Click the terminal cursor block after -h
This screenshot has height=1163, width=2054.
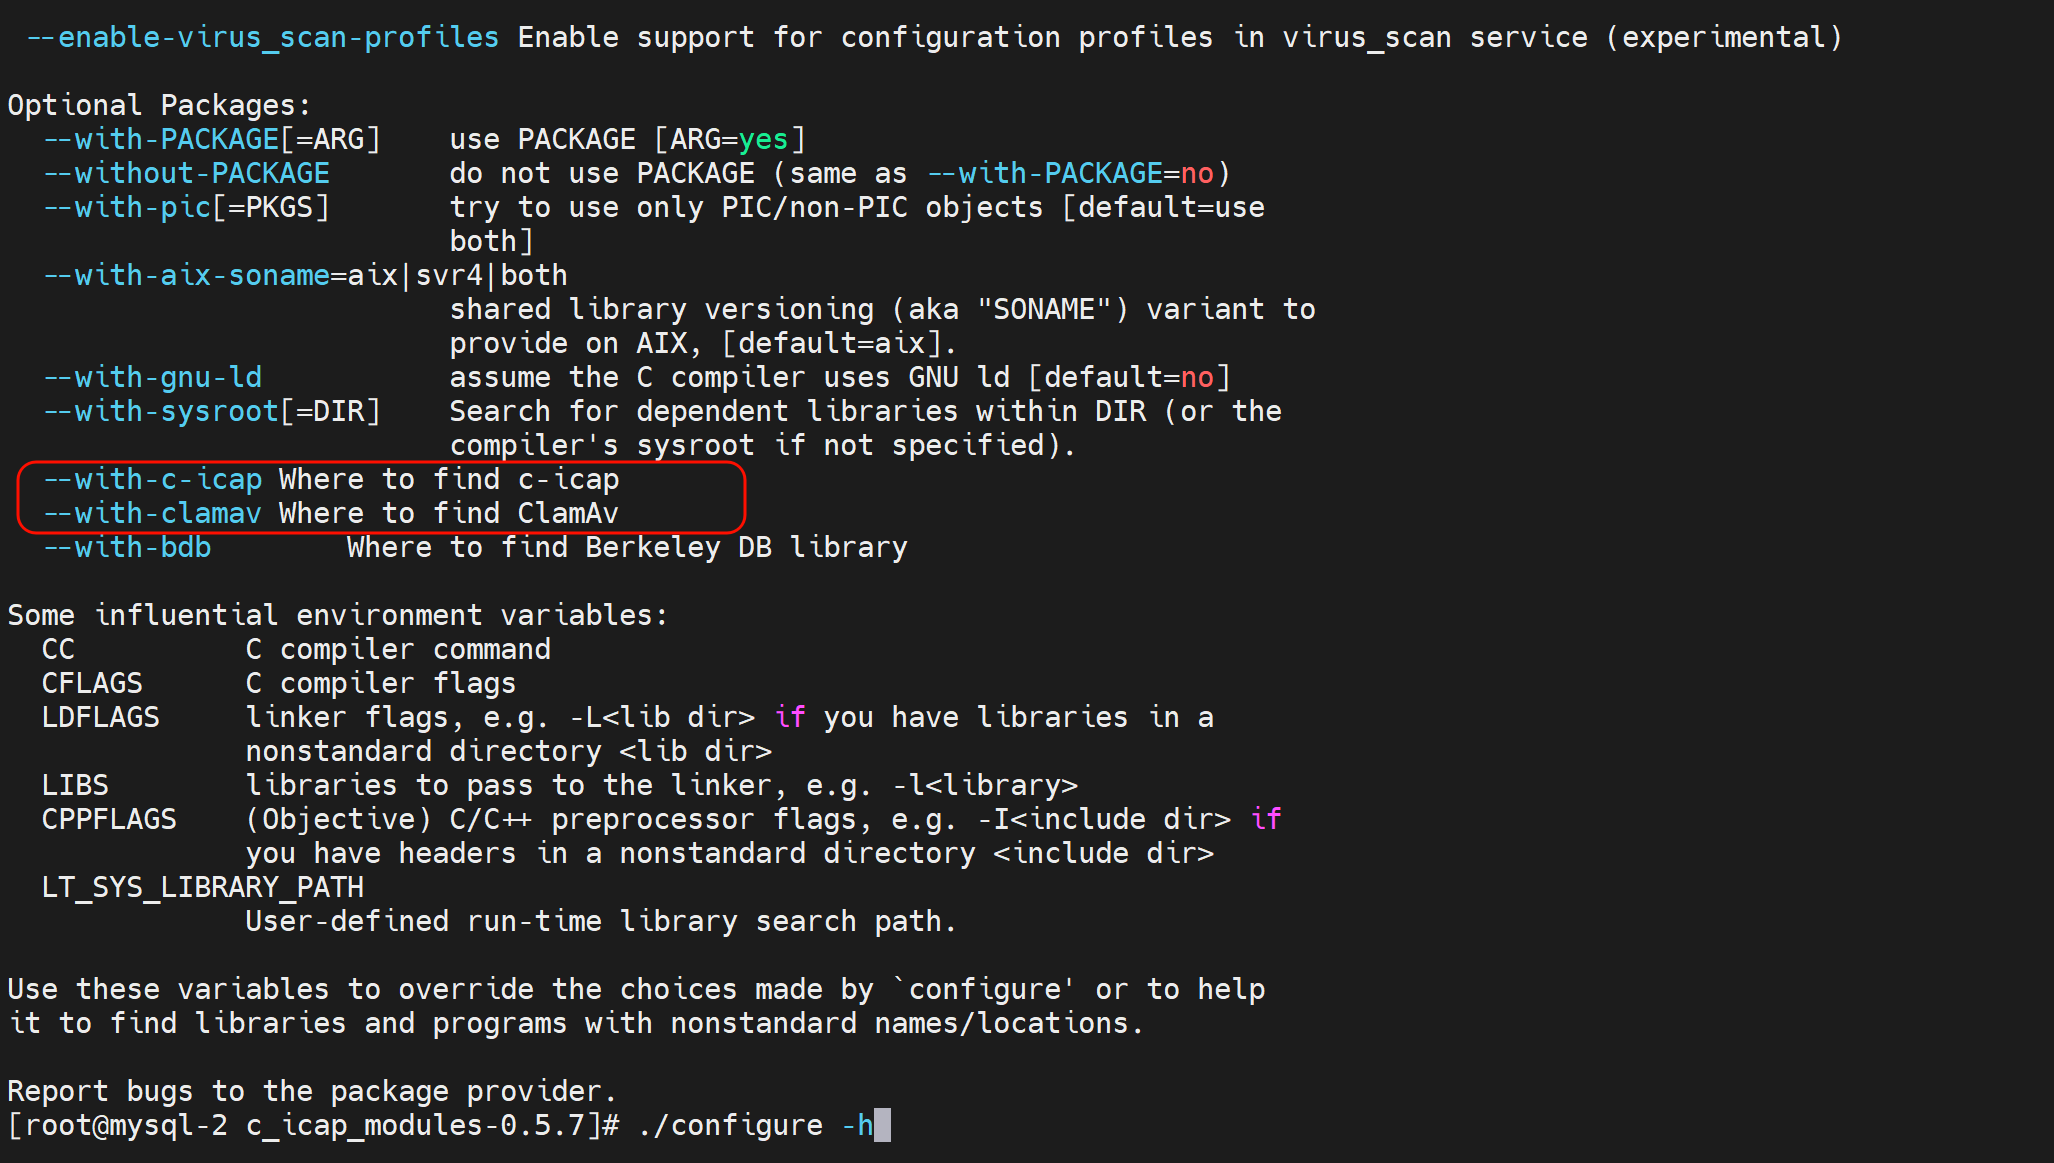(x=882, y=1126)
